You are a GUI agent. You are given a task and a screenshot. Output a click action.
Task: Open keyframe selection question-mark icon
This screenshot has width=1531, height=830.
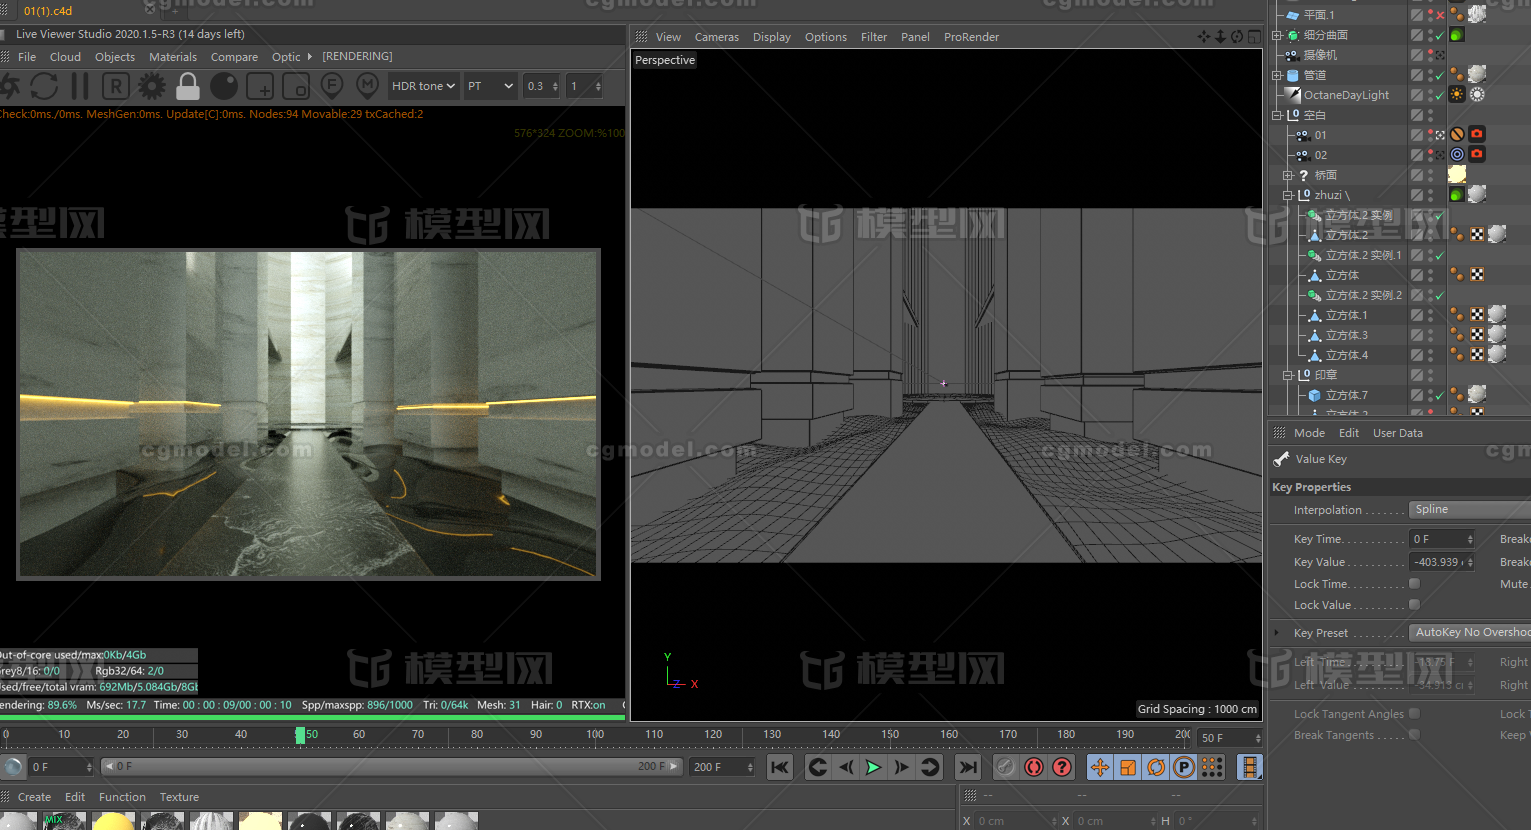pos(1062,767)
